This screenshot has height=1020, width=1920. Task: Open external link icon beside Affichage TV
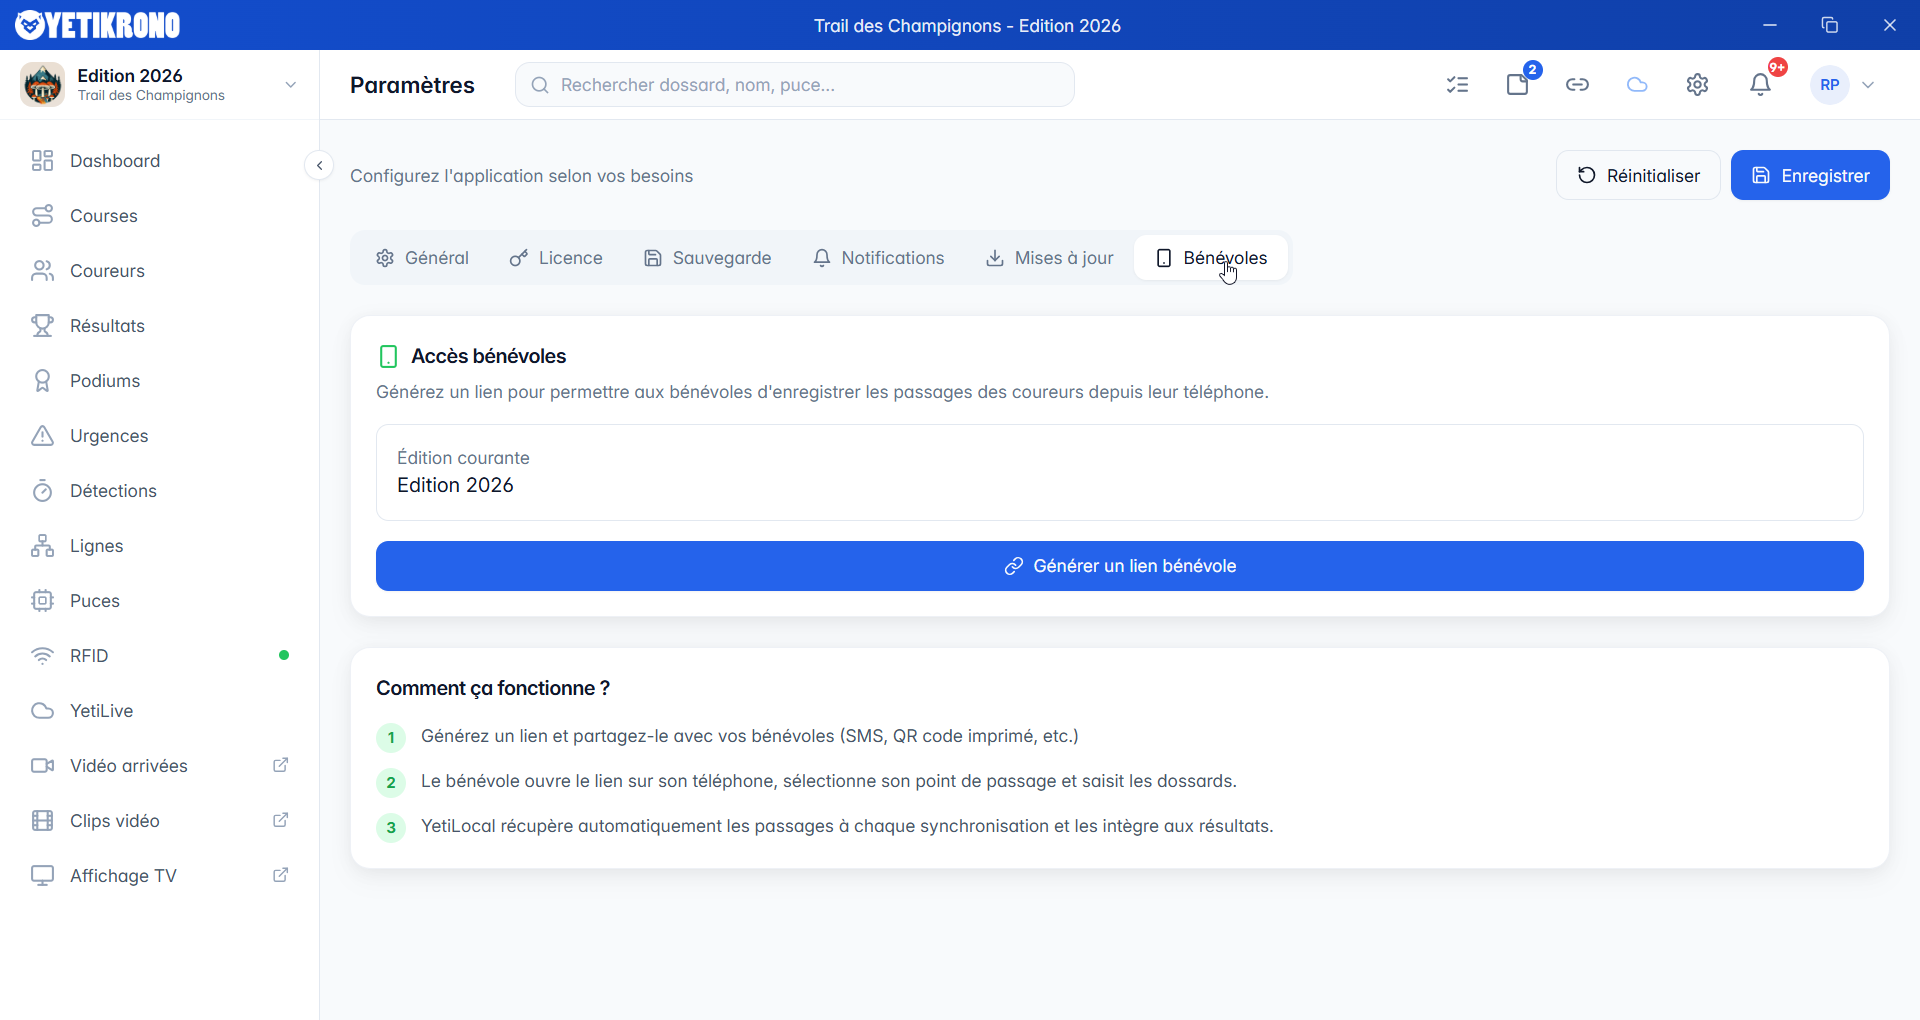click(x=281, y=875)
